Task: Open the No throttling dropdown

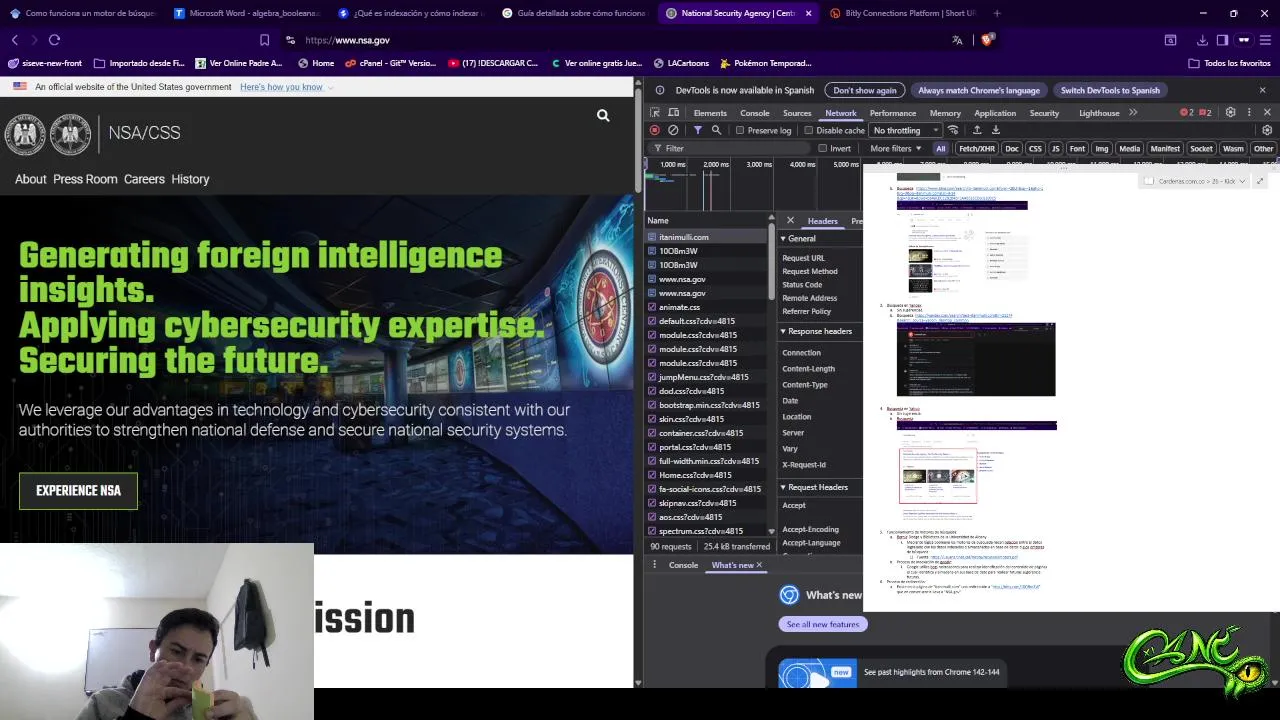Action: (904, 130)
